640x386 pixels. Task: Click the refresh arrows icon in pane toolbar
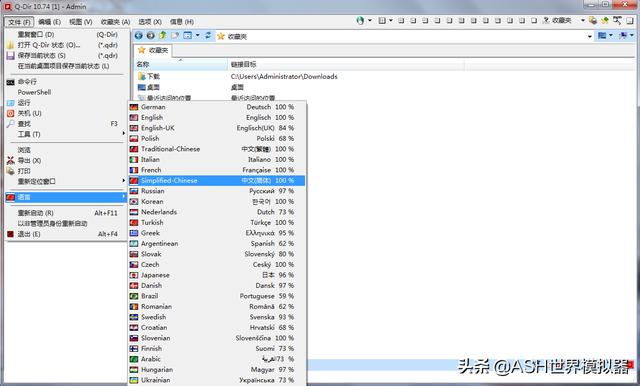[208, 35]
